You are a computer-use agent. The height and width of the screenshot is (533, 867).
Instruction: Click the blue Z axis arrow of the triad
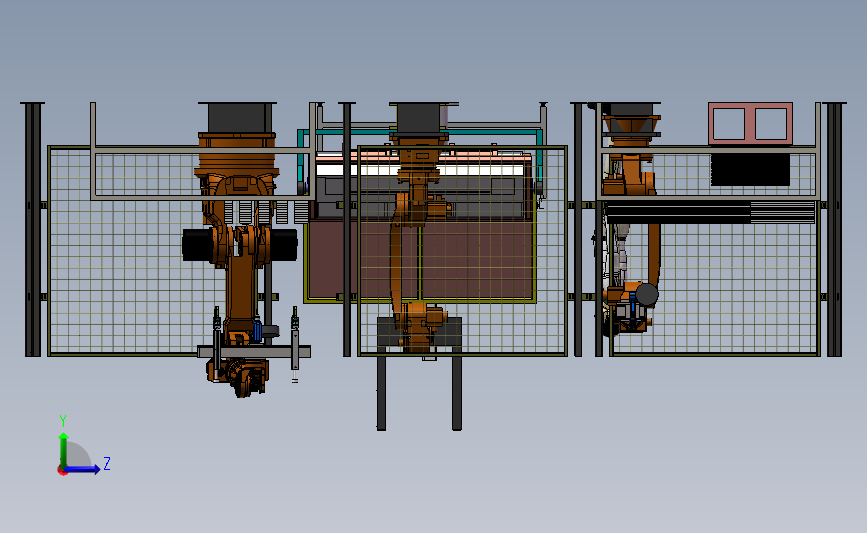tap(82, 469)
